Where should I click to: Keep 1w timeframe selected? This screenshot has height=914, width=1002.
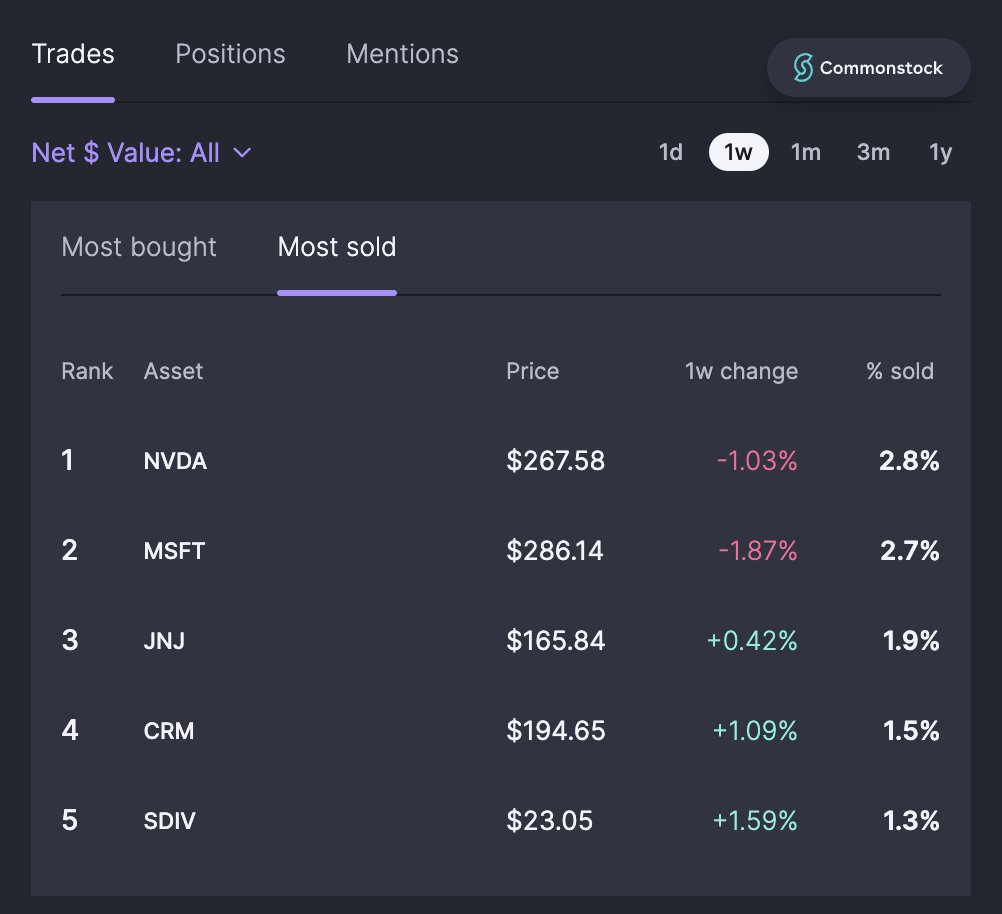pos(738,152)
